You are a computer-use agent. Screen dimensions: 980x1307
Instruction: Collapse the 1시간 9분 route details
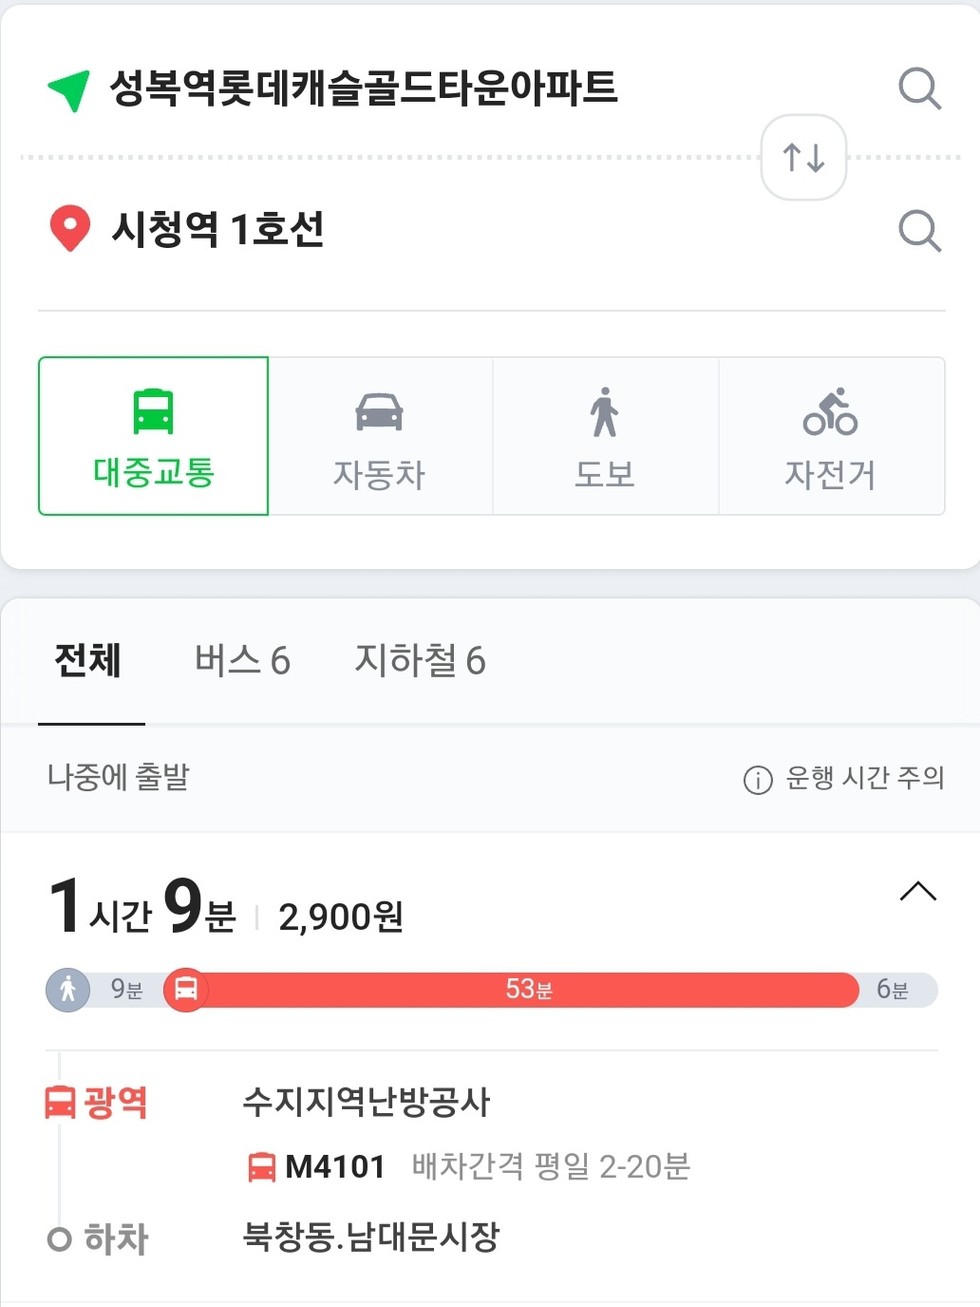tap(918, 891)
